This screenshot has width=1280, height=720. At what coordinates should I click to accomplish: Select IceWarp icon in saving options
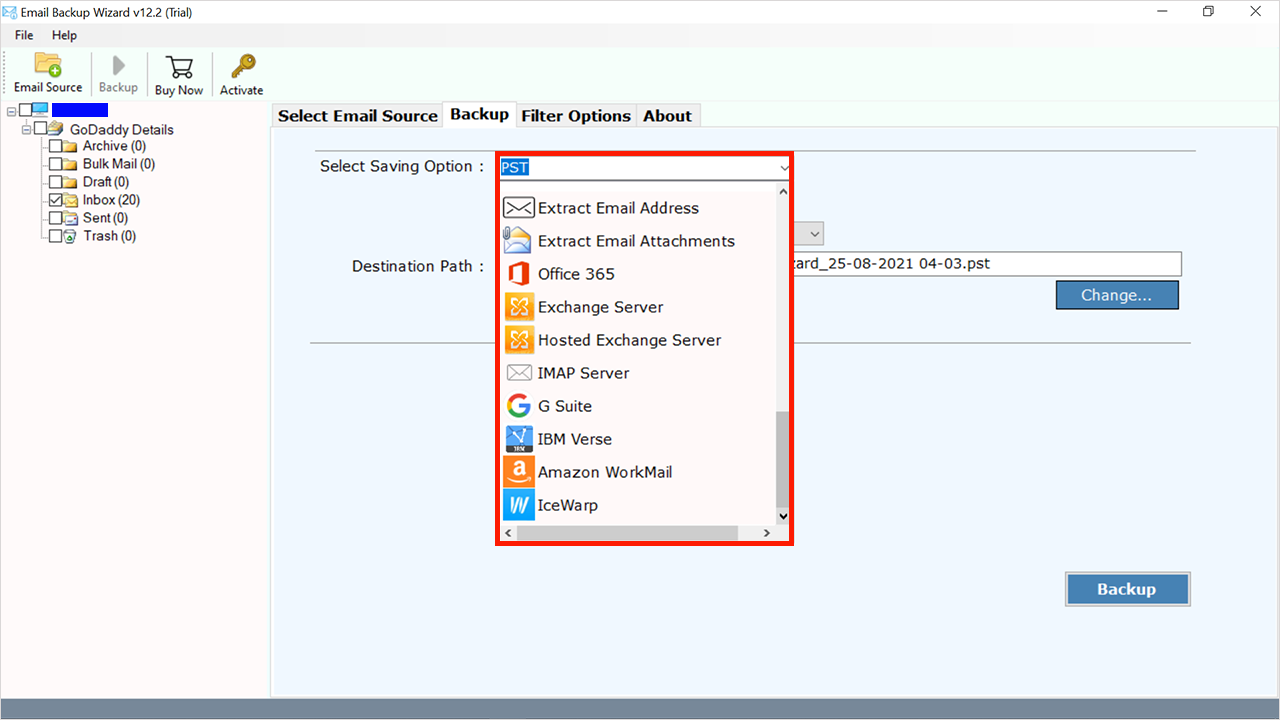point(518,505)
